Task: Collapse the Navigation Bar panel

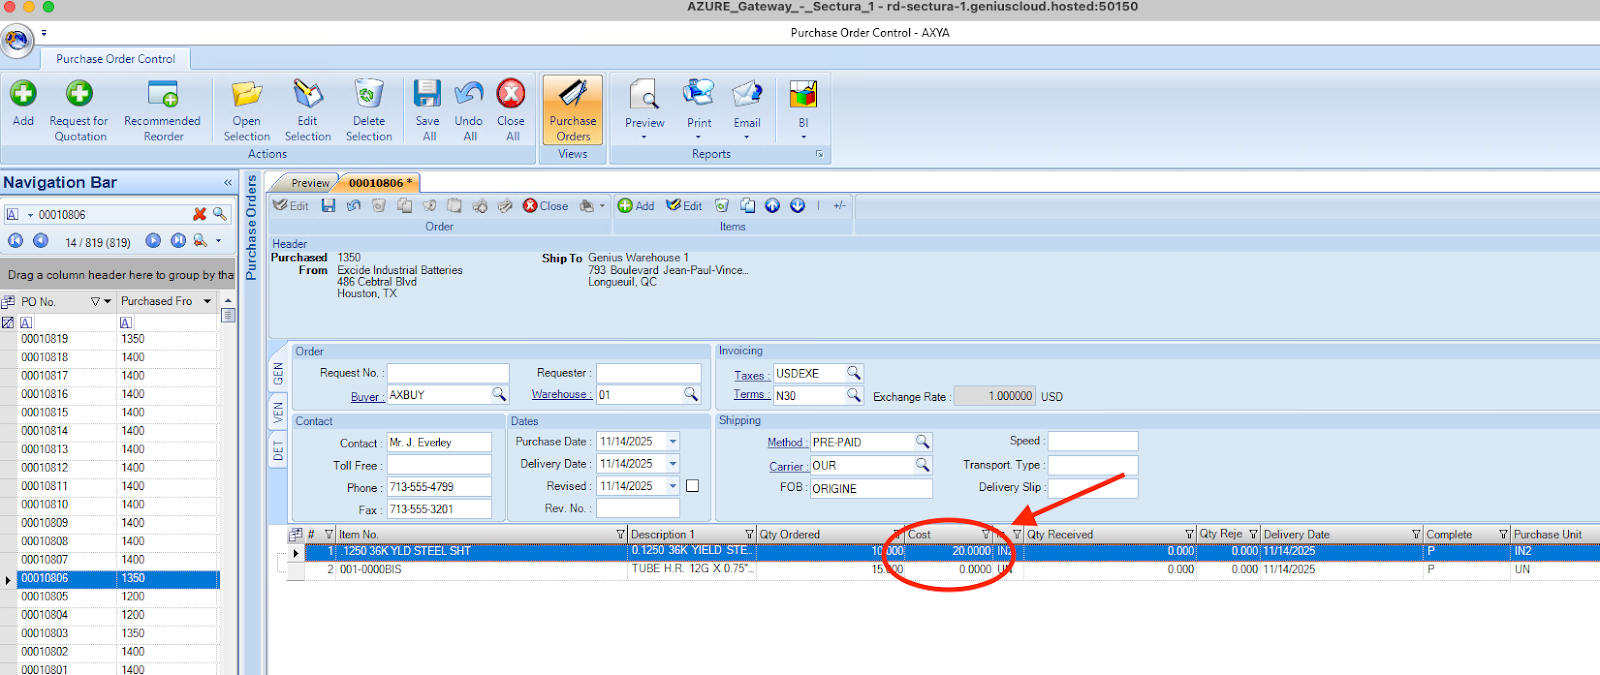Action: pyautogui.click(x=228, y=183)
